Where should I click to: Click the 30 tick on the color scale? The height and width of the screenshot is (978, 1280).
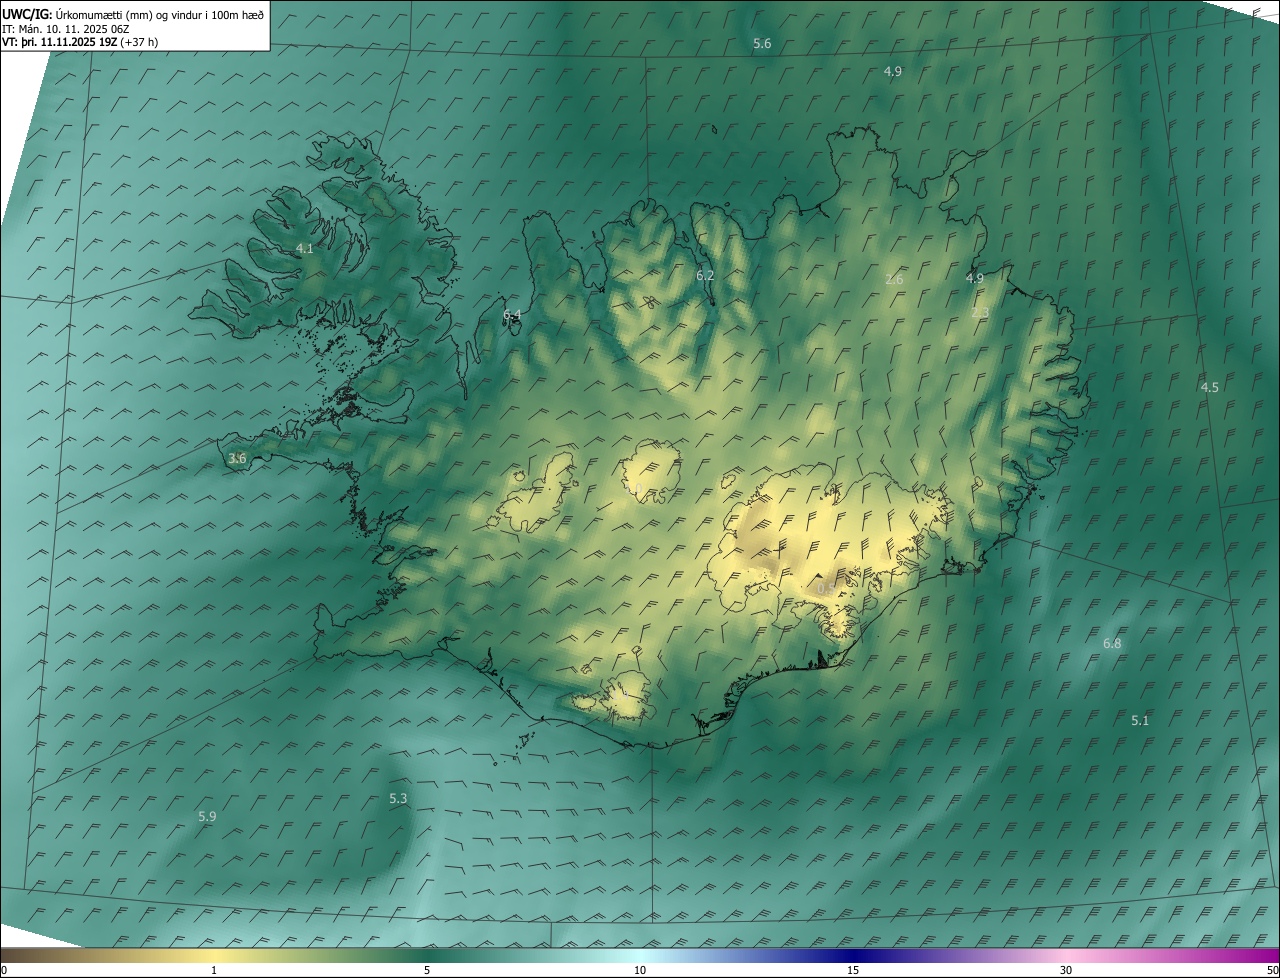tap(1066, 970)
